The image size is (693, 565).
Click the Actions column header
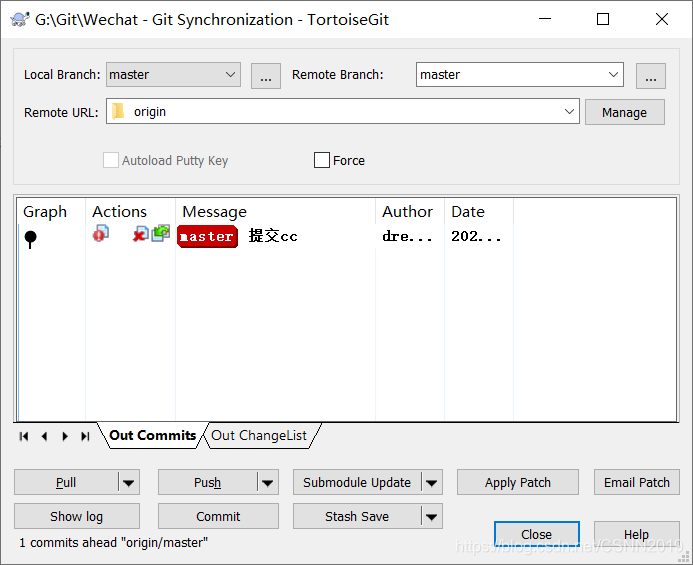coord(131,212)
